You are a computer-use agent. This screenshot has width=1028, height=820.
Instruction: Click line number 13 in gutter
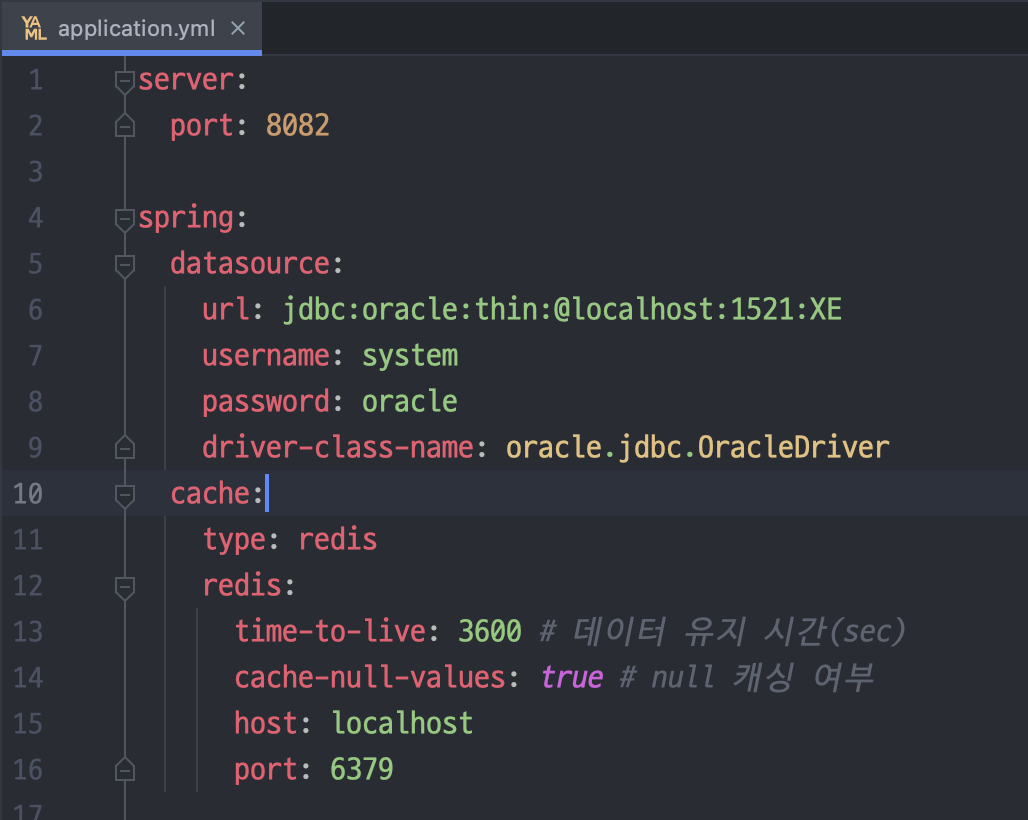click(28, 632)
